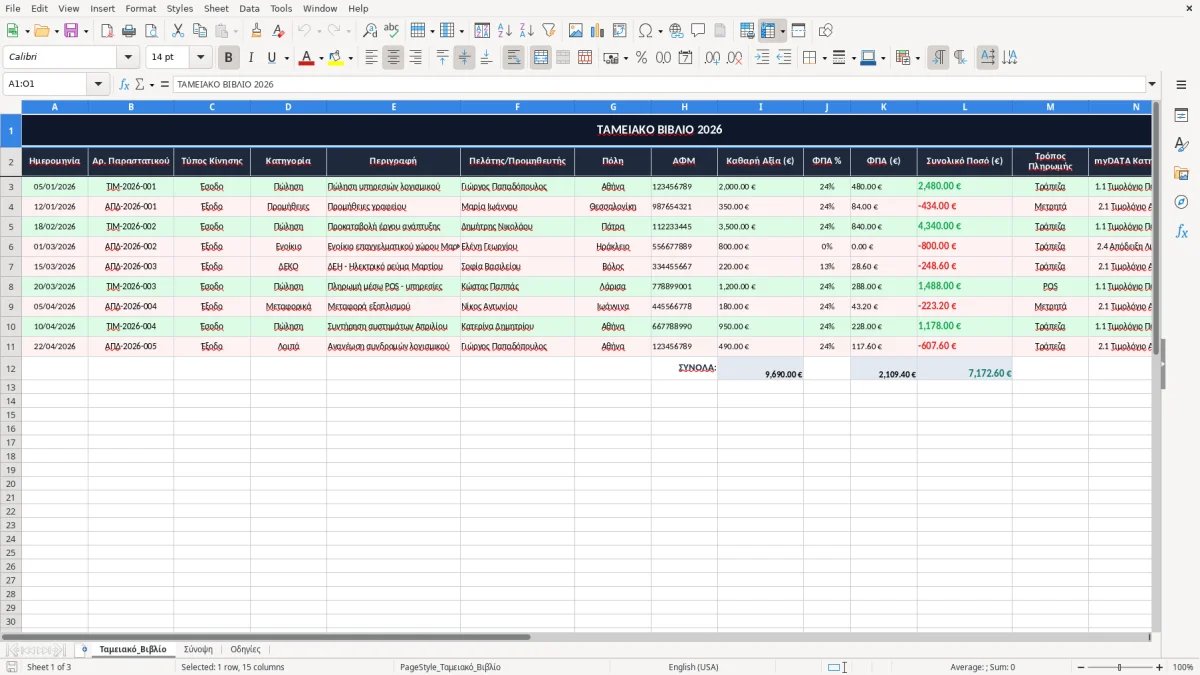Toggle Bold formatting

(229, 58)
